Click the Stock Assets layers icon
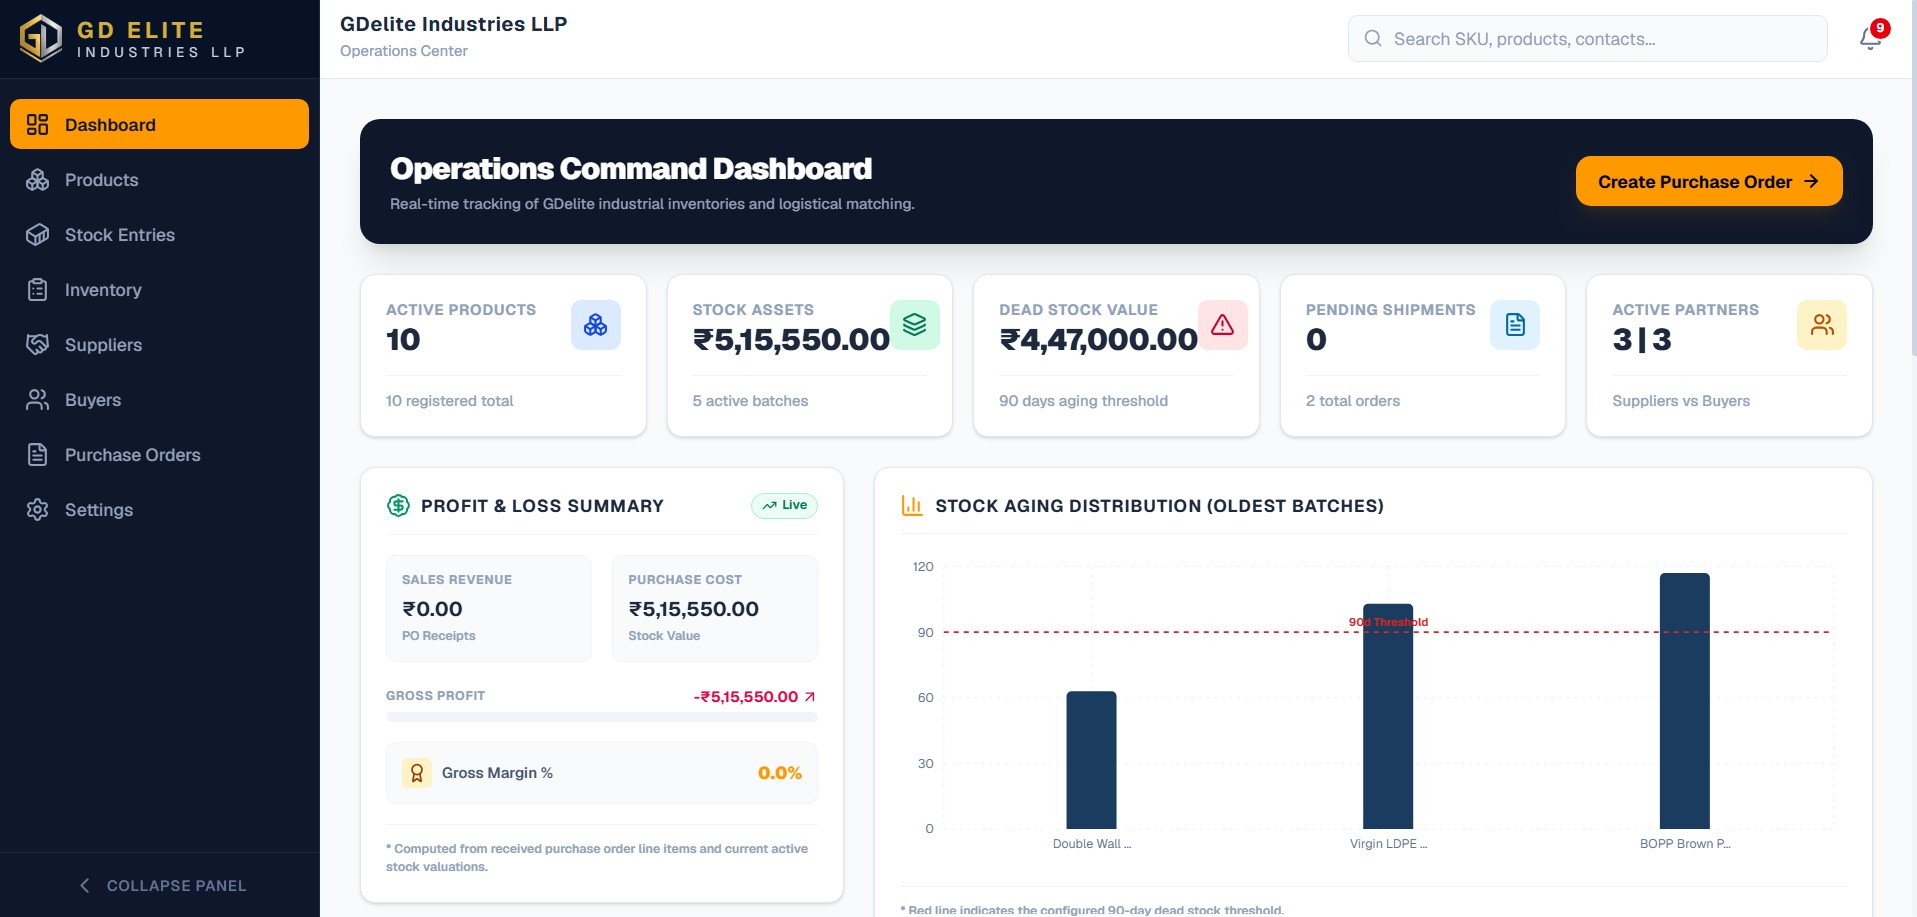This screenshot has width=1917, height=917. pyautogui.click(x=915, y=325)
